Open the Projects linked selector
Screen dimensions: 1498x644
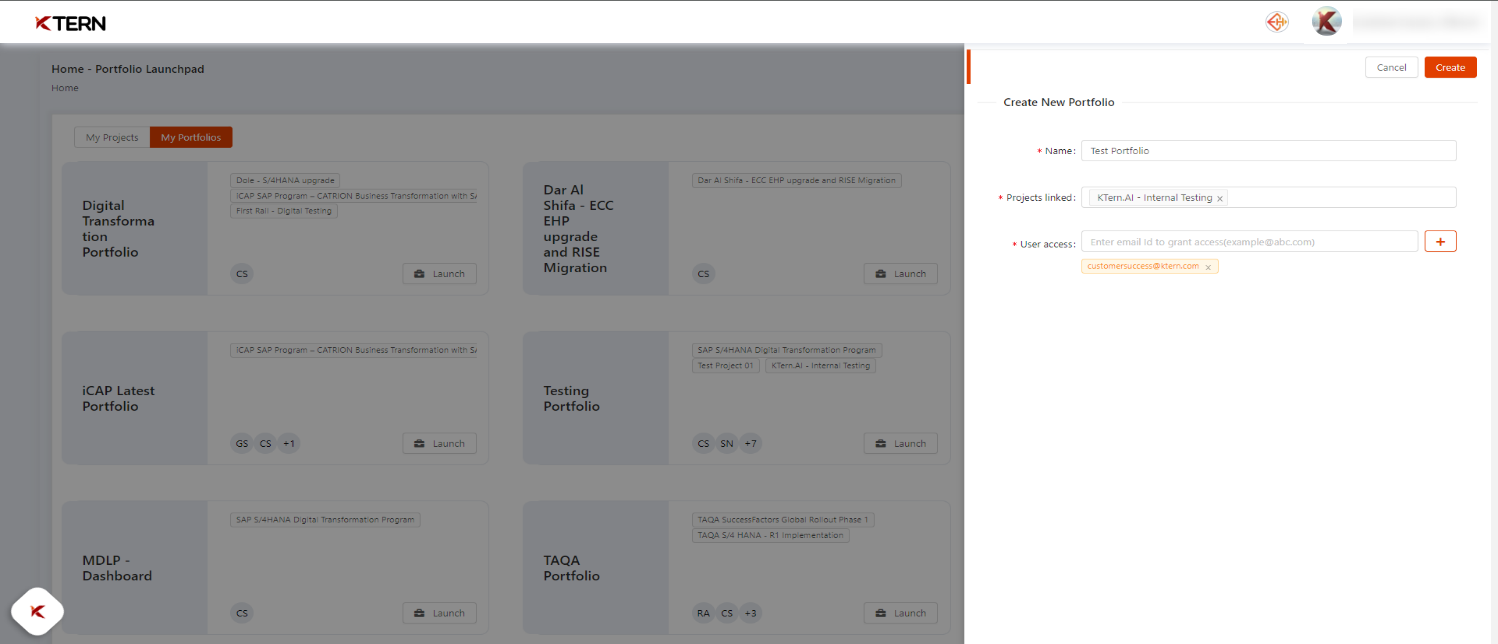[1268, 197]
